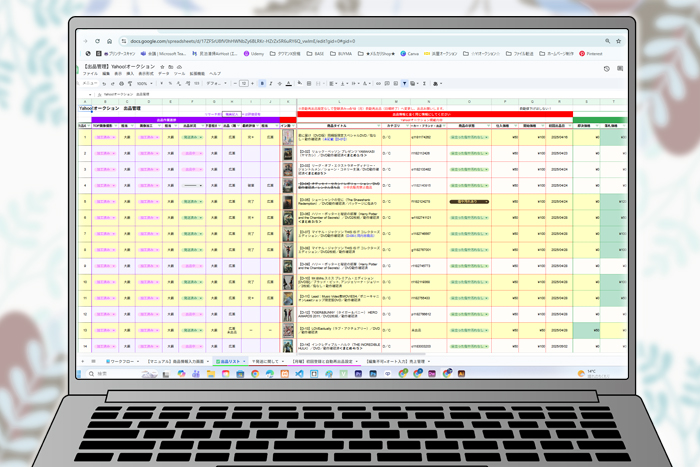Switch to the 下書きに関して sheet tab

[x=266, y=360]
